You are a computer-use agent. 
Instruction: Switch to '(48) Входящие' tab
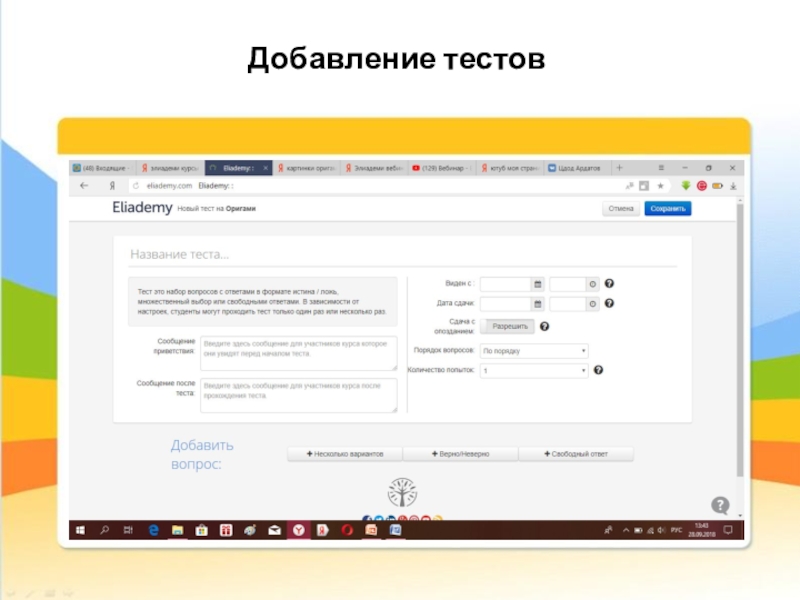pyautogui.click(x=102, y=168)
